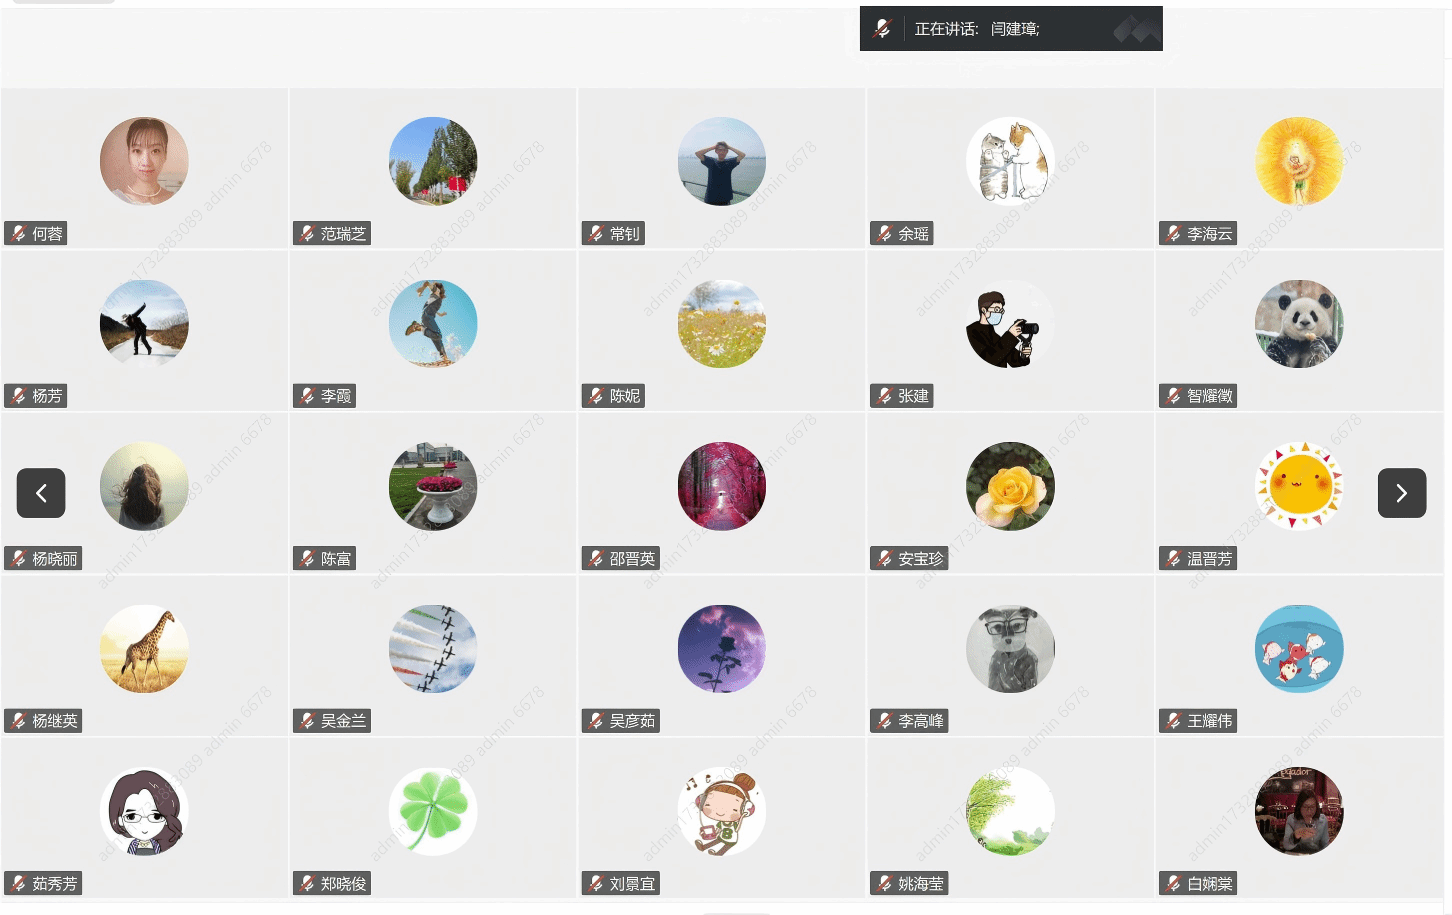Click the muted microphone icon beside 何蓉
1452x915 pixels.
pos(18,234)
